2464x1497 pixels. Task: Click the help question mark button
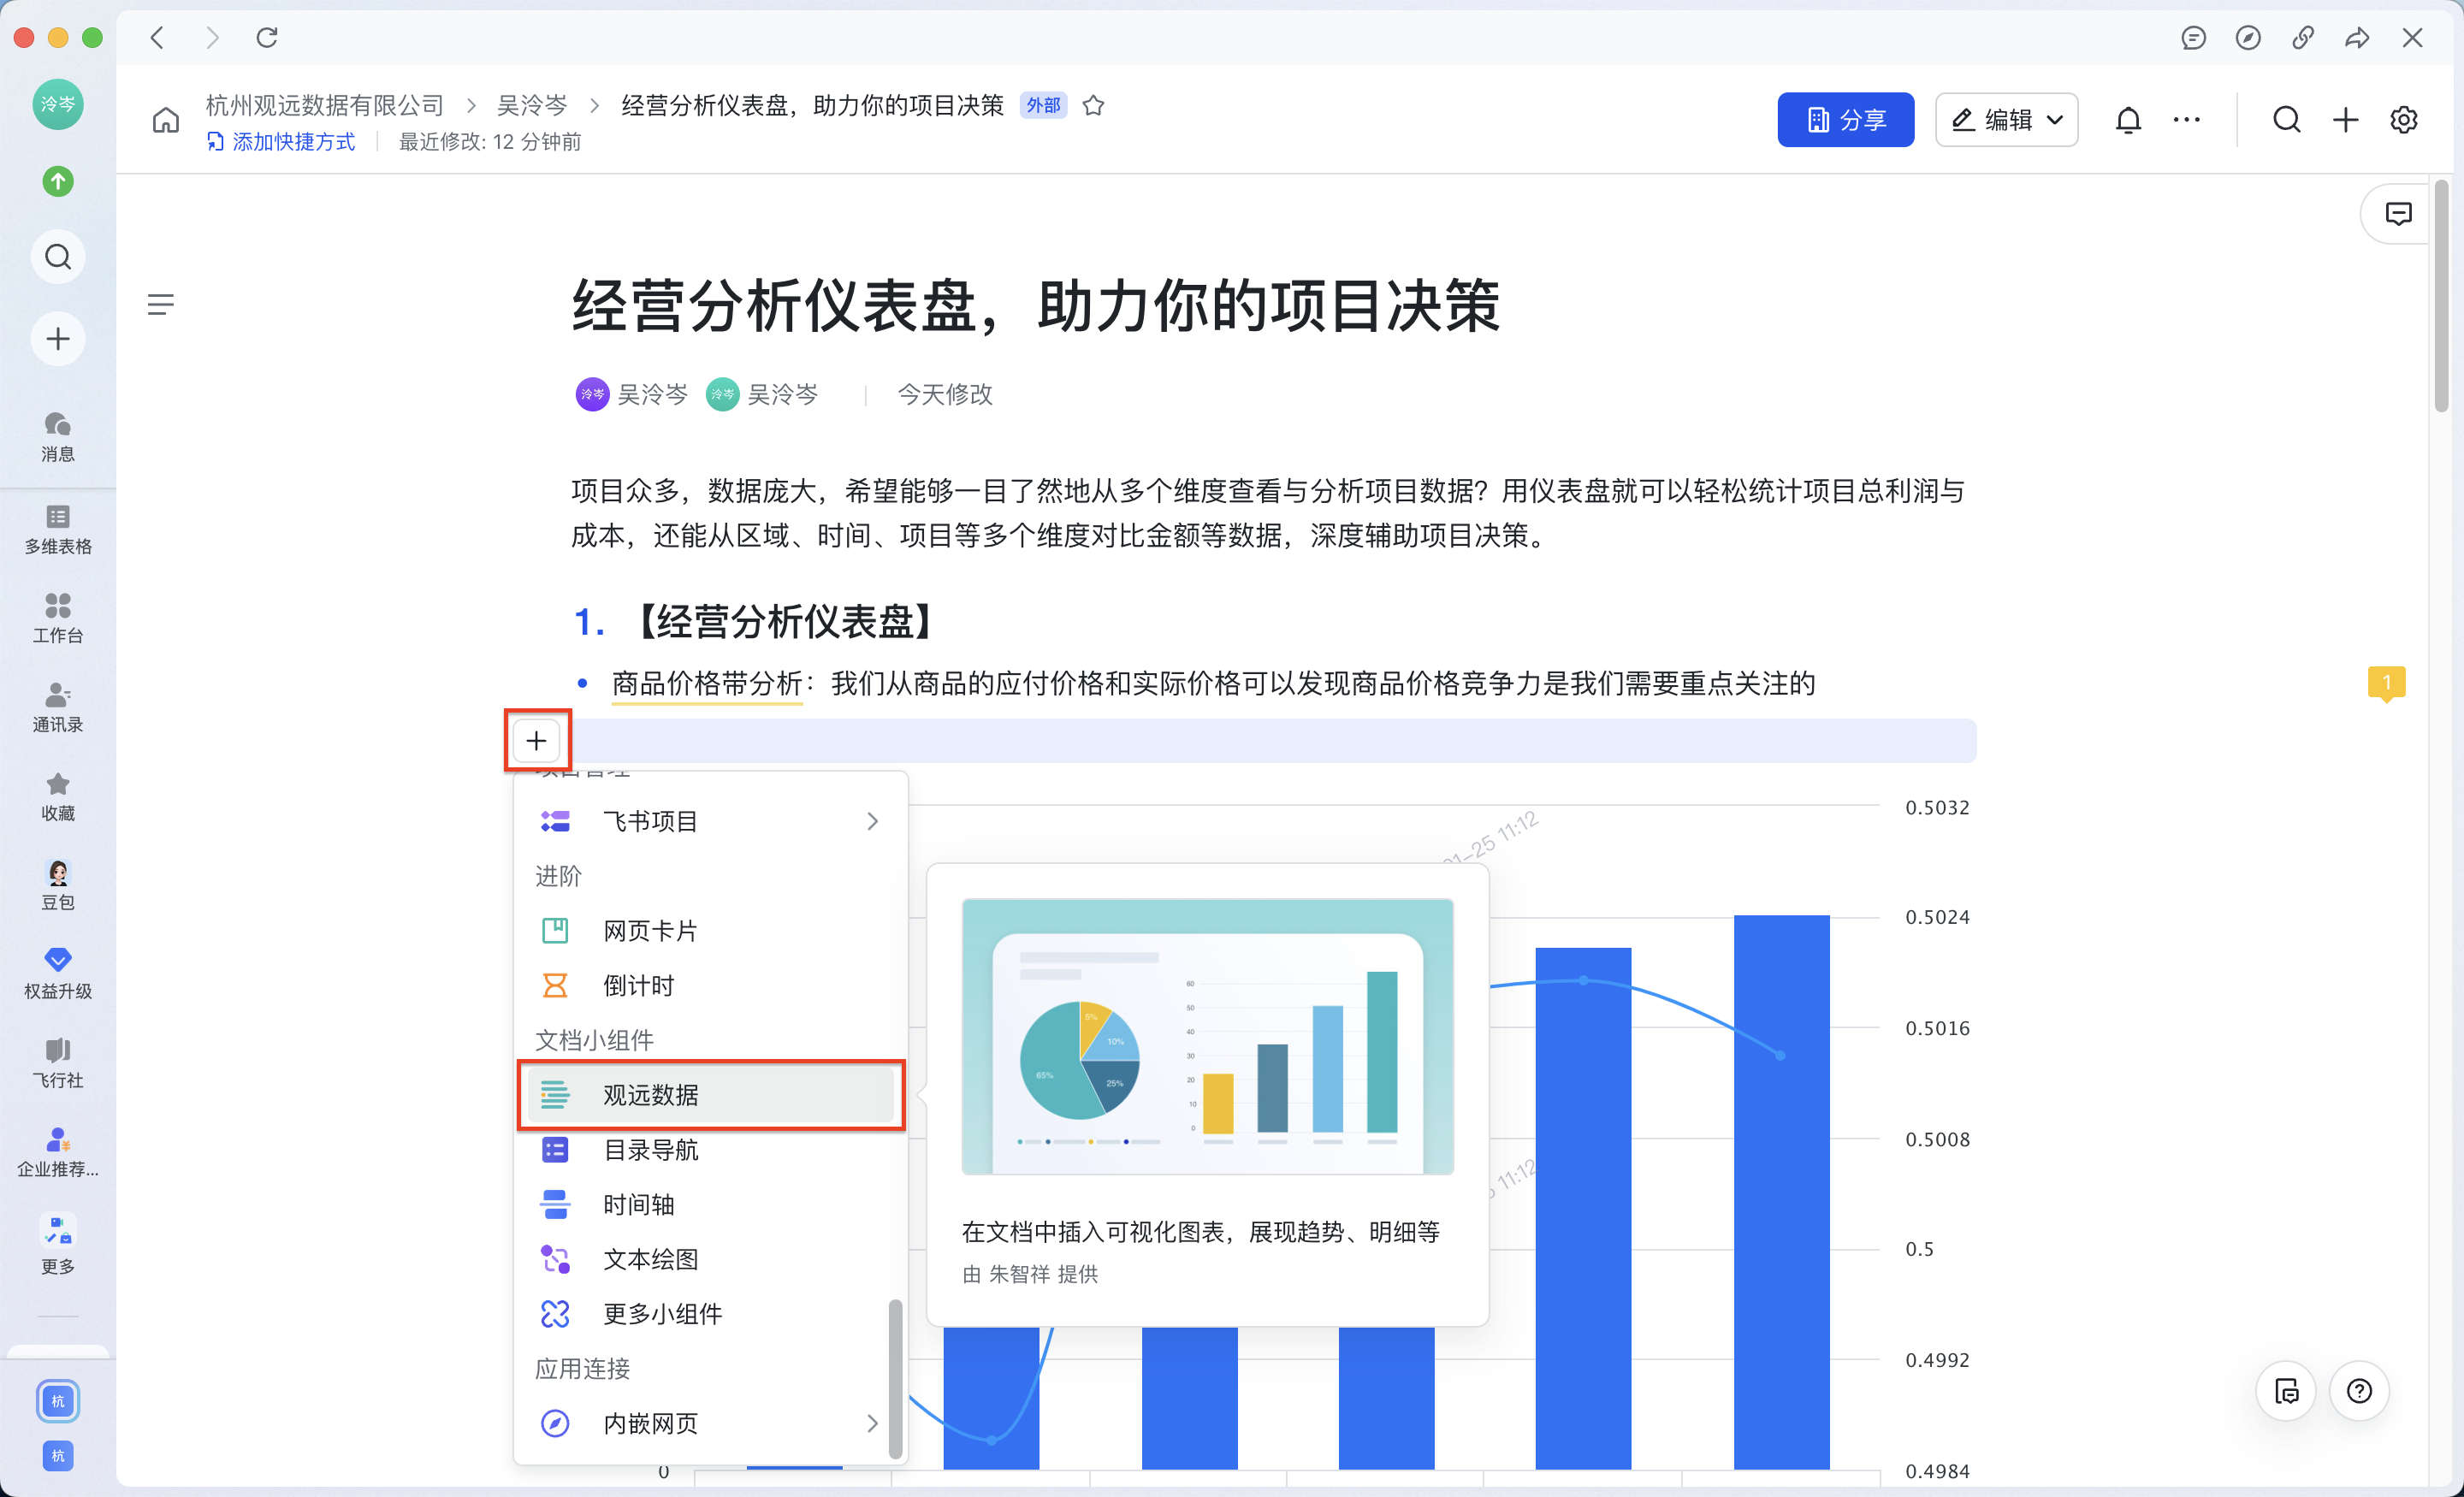coord(2359,1390)
